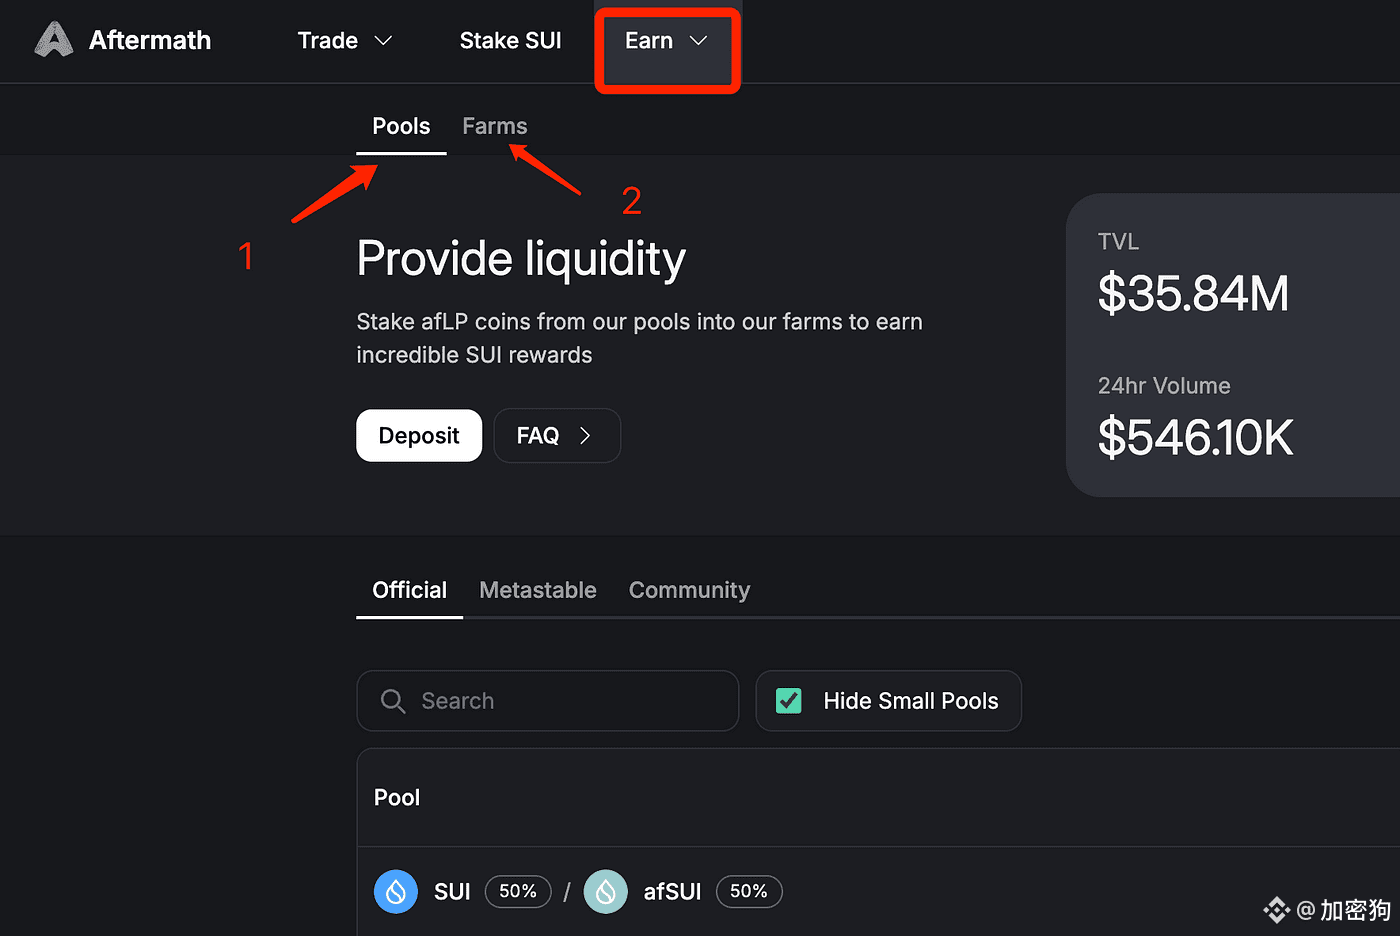Open the Earn dropdown chevron
This screenshot has height=936, width=1400.
(698, 41)
